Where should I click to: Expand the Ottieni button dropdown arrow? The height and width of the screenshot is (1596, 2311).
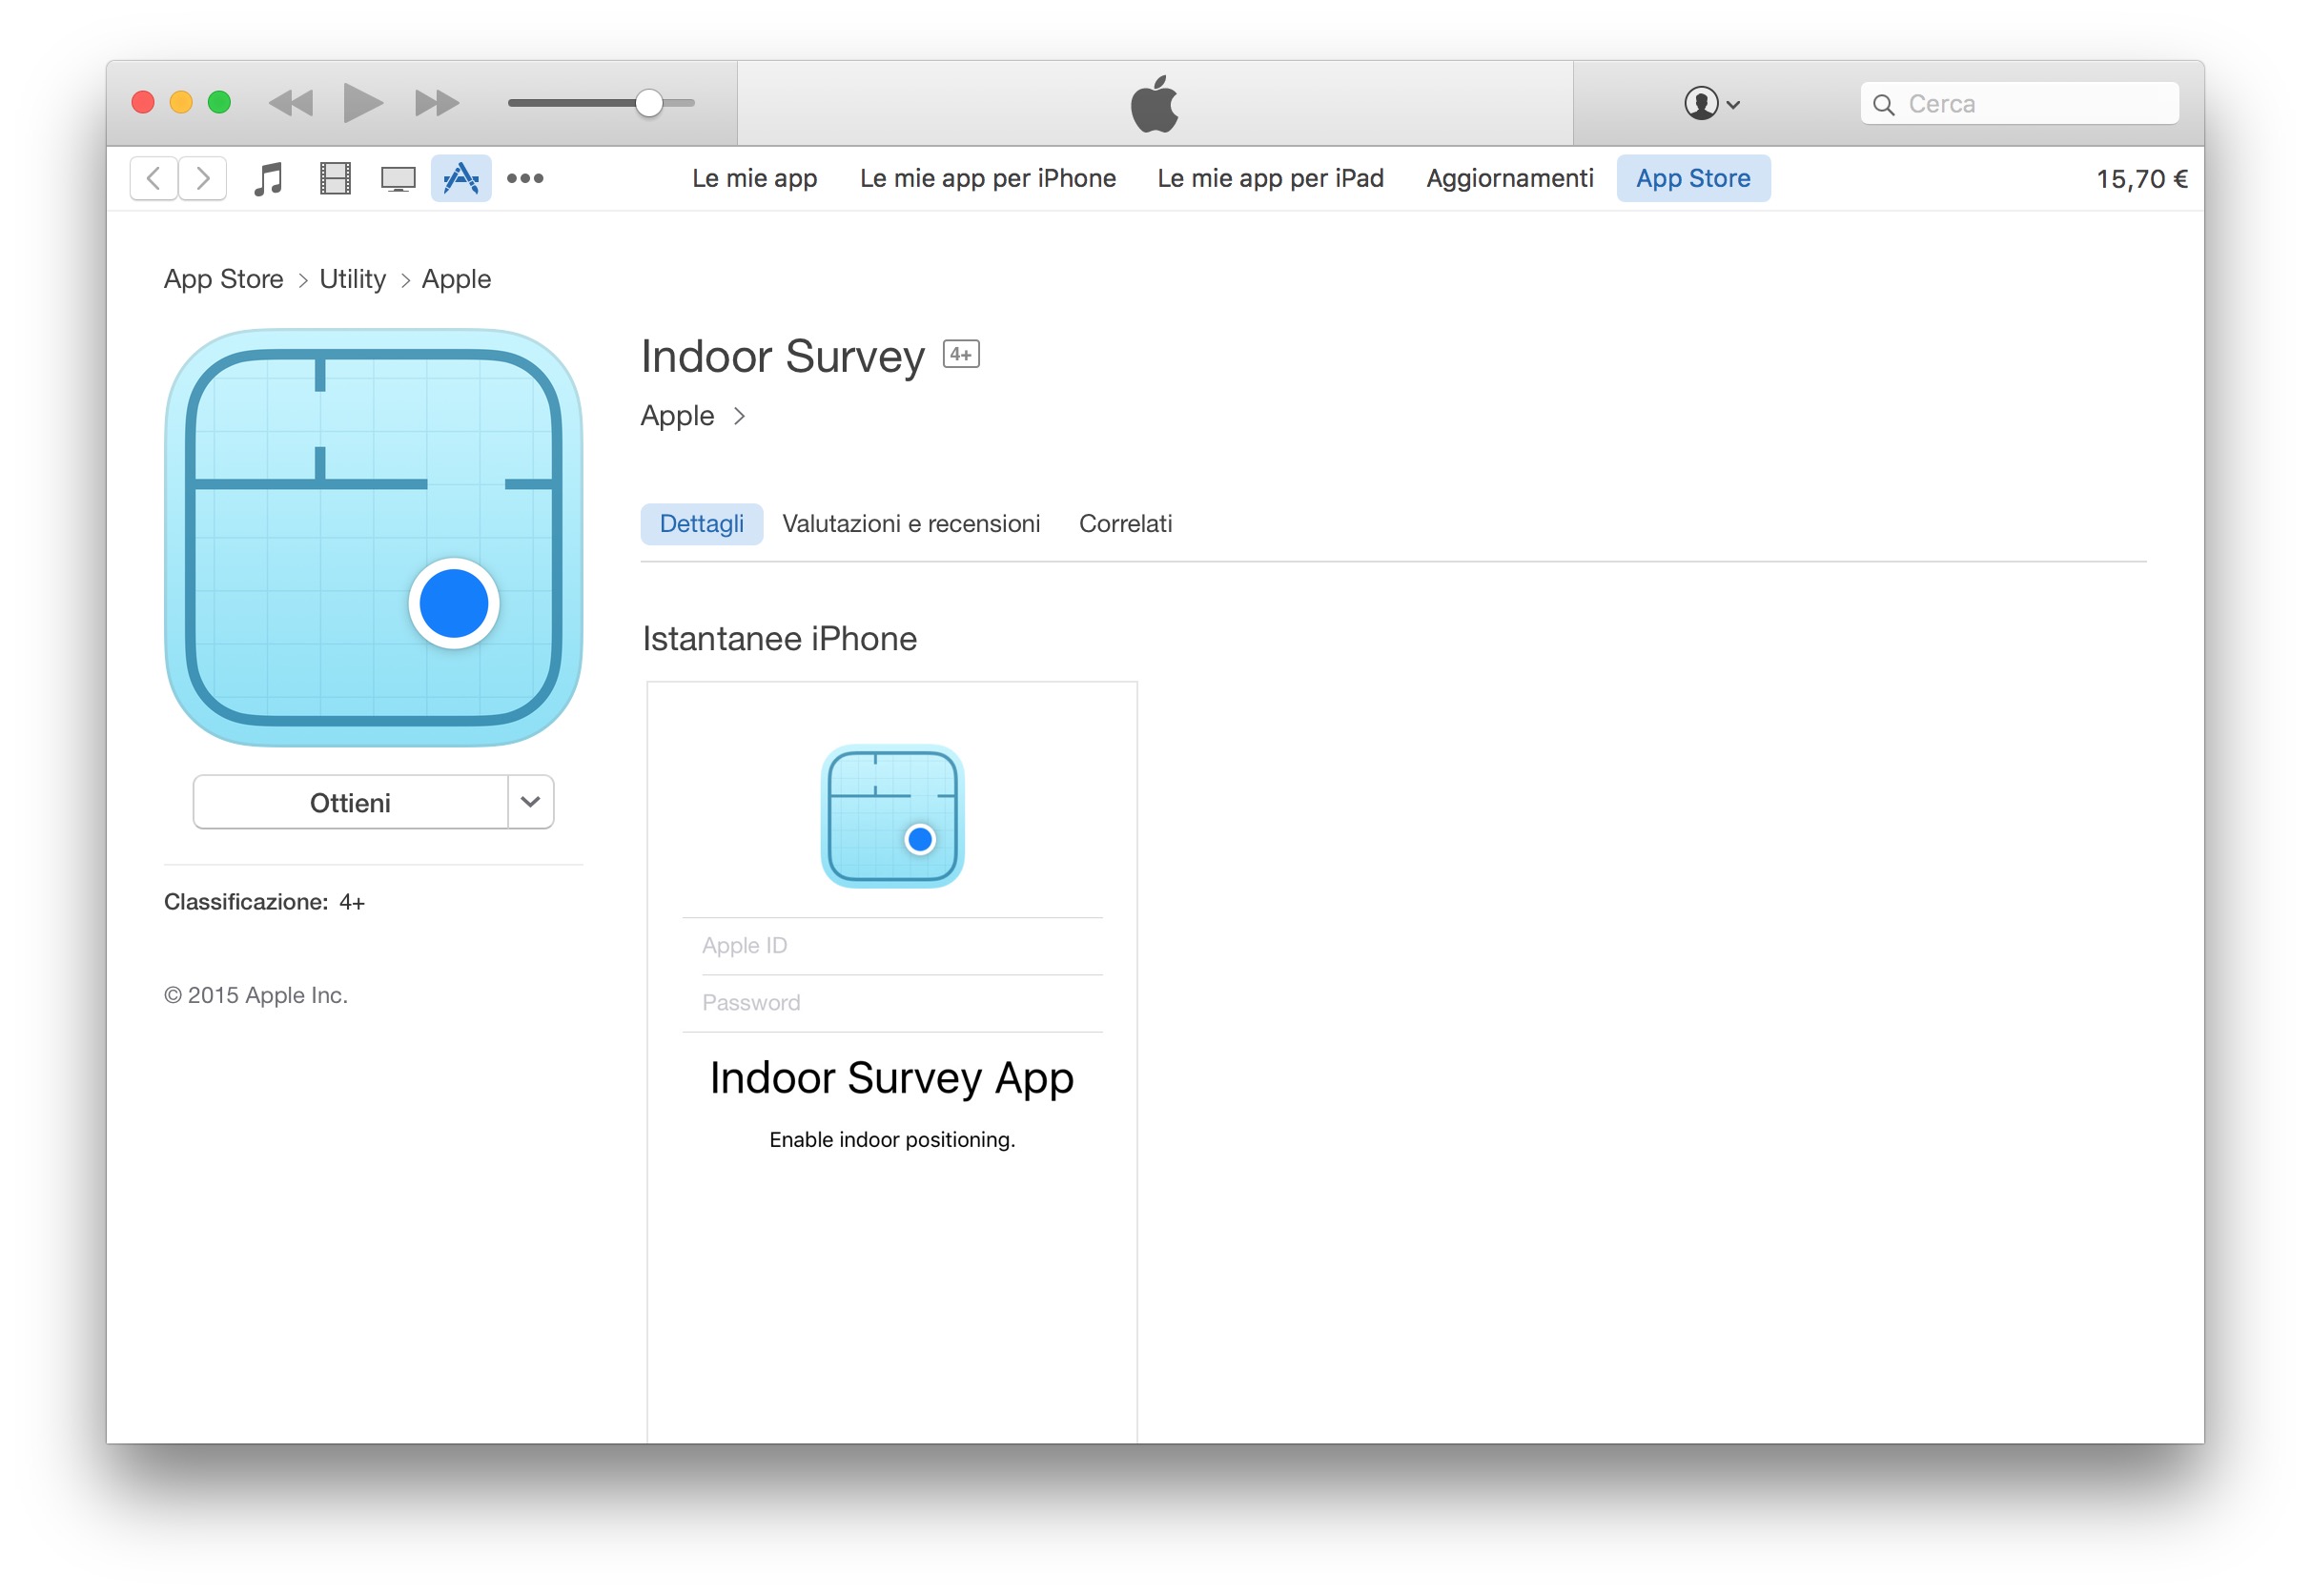coord(531,803)
